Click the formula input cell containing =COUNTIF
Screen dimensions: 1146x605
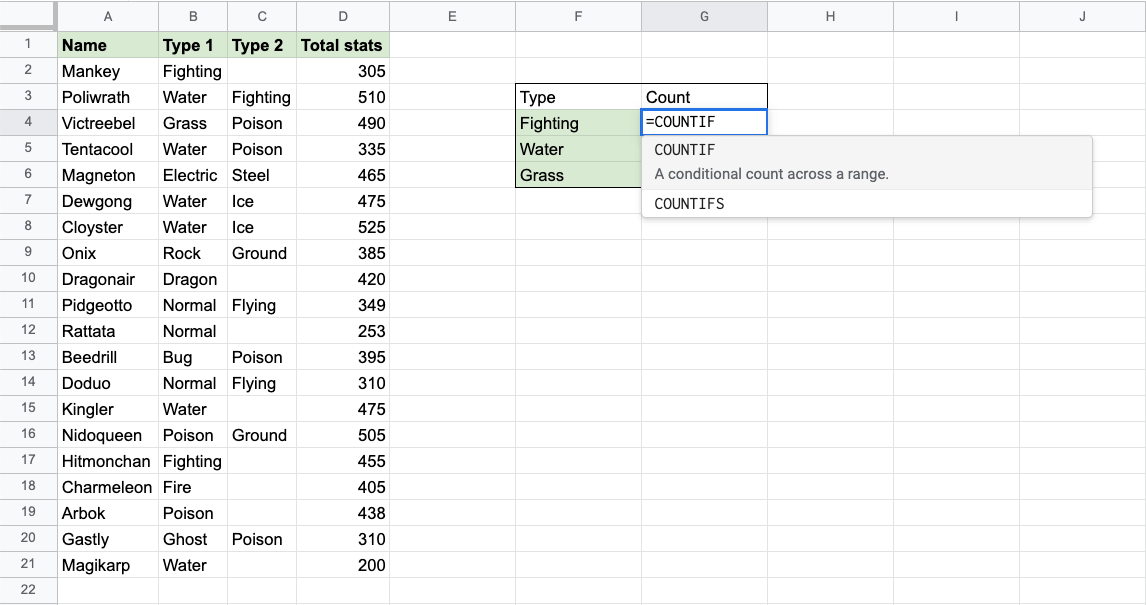[704, 123]
